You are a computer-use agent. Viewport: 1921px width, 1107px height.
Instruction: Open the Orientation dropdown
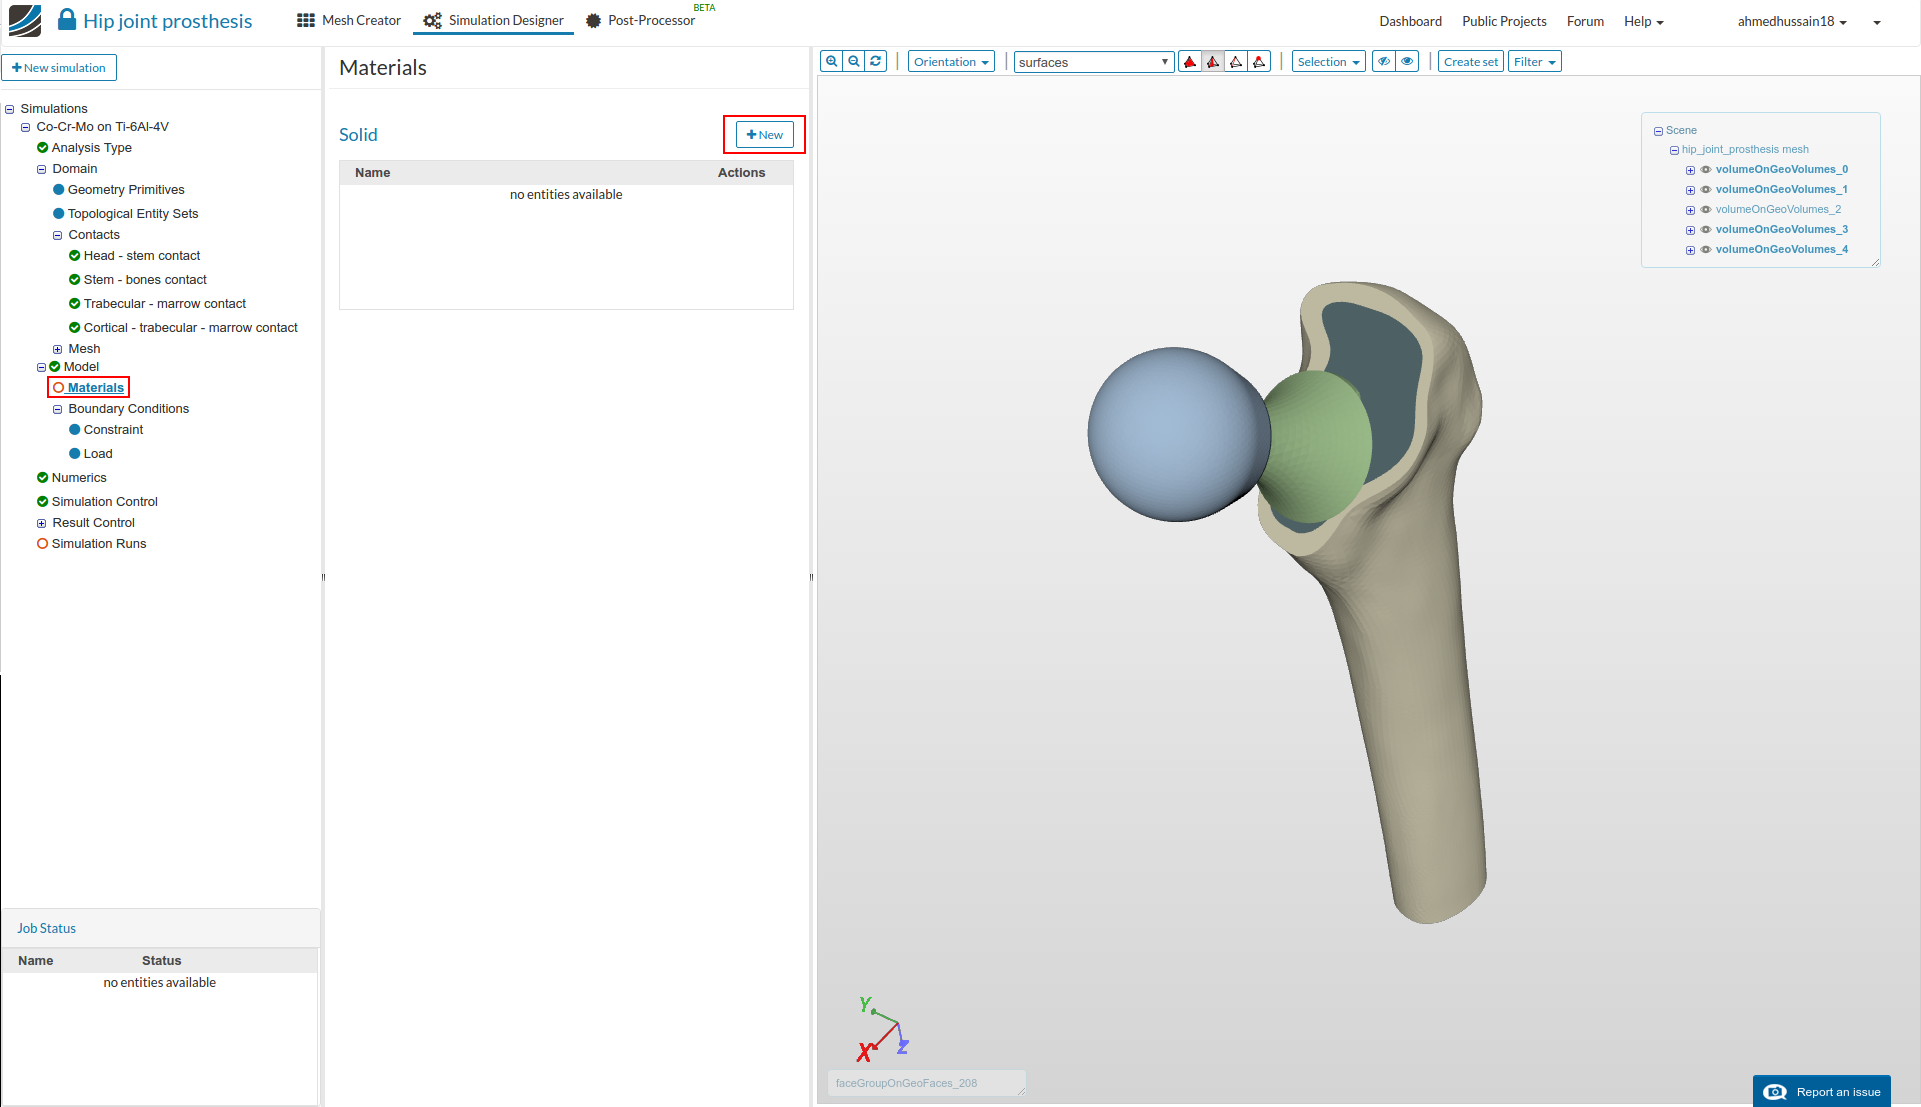951,62
